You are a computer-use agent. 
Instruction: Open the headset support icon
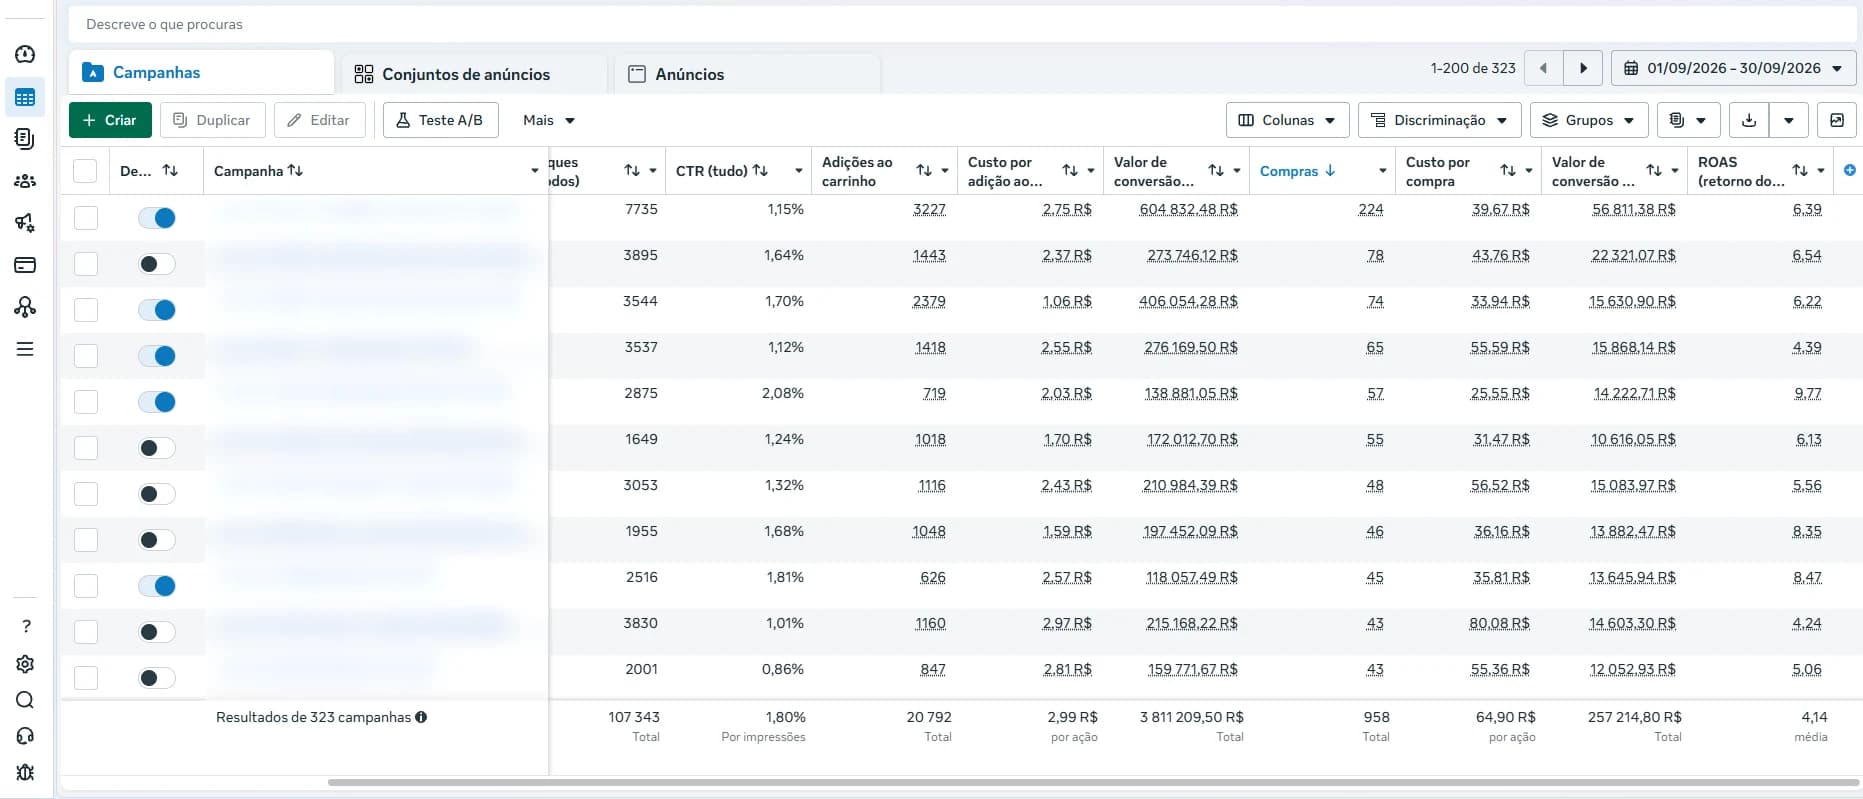click(x=26, y=736)
